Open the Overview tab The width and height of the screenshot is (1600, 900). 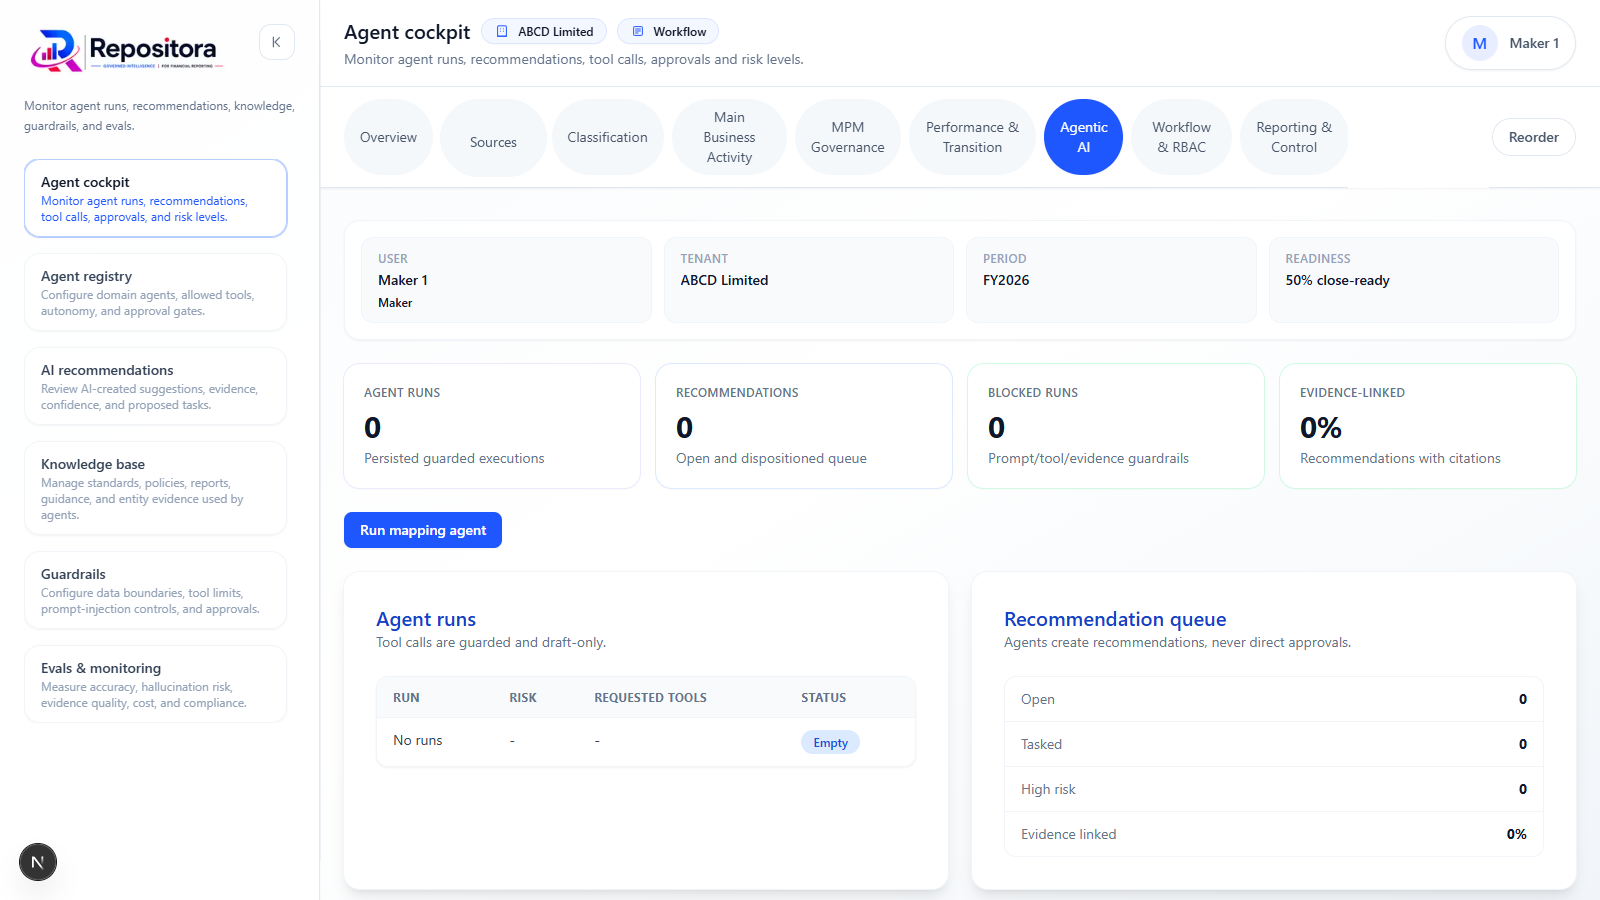[x=388, y=137]
